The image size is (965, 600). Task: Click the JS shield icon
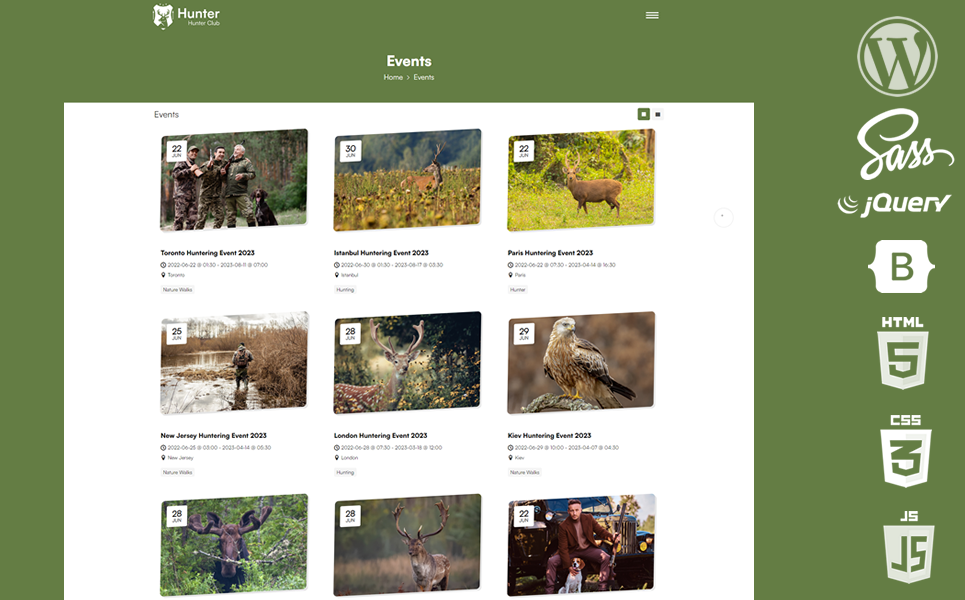tap(907, 546)
